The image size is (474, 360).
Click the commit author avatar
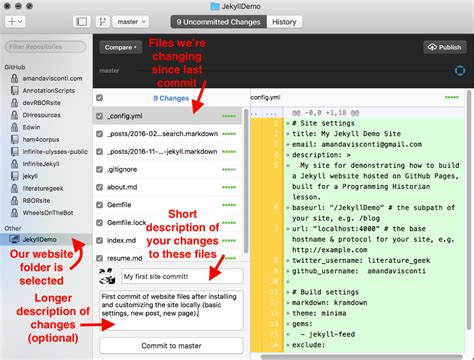(107, 276)
